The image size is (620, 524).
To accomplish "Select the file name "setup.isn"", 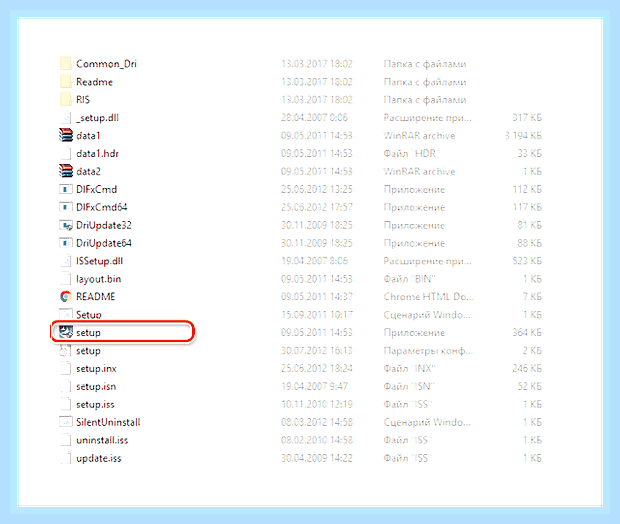I will 96,386.
